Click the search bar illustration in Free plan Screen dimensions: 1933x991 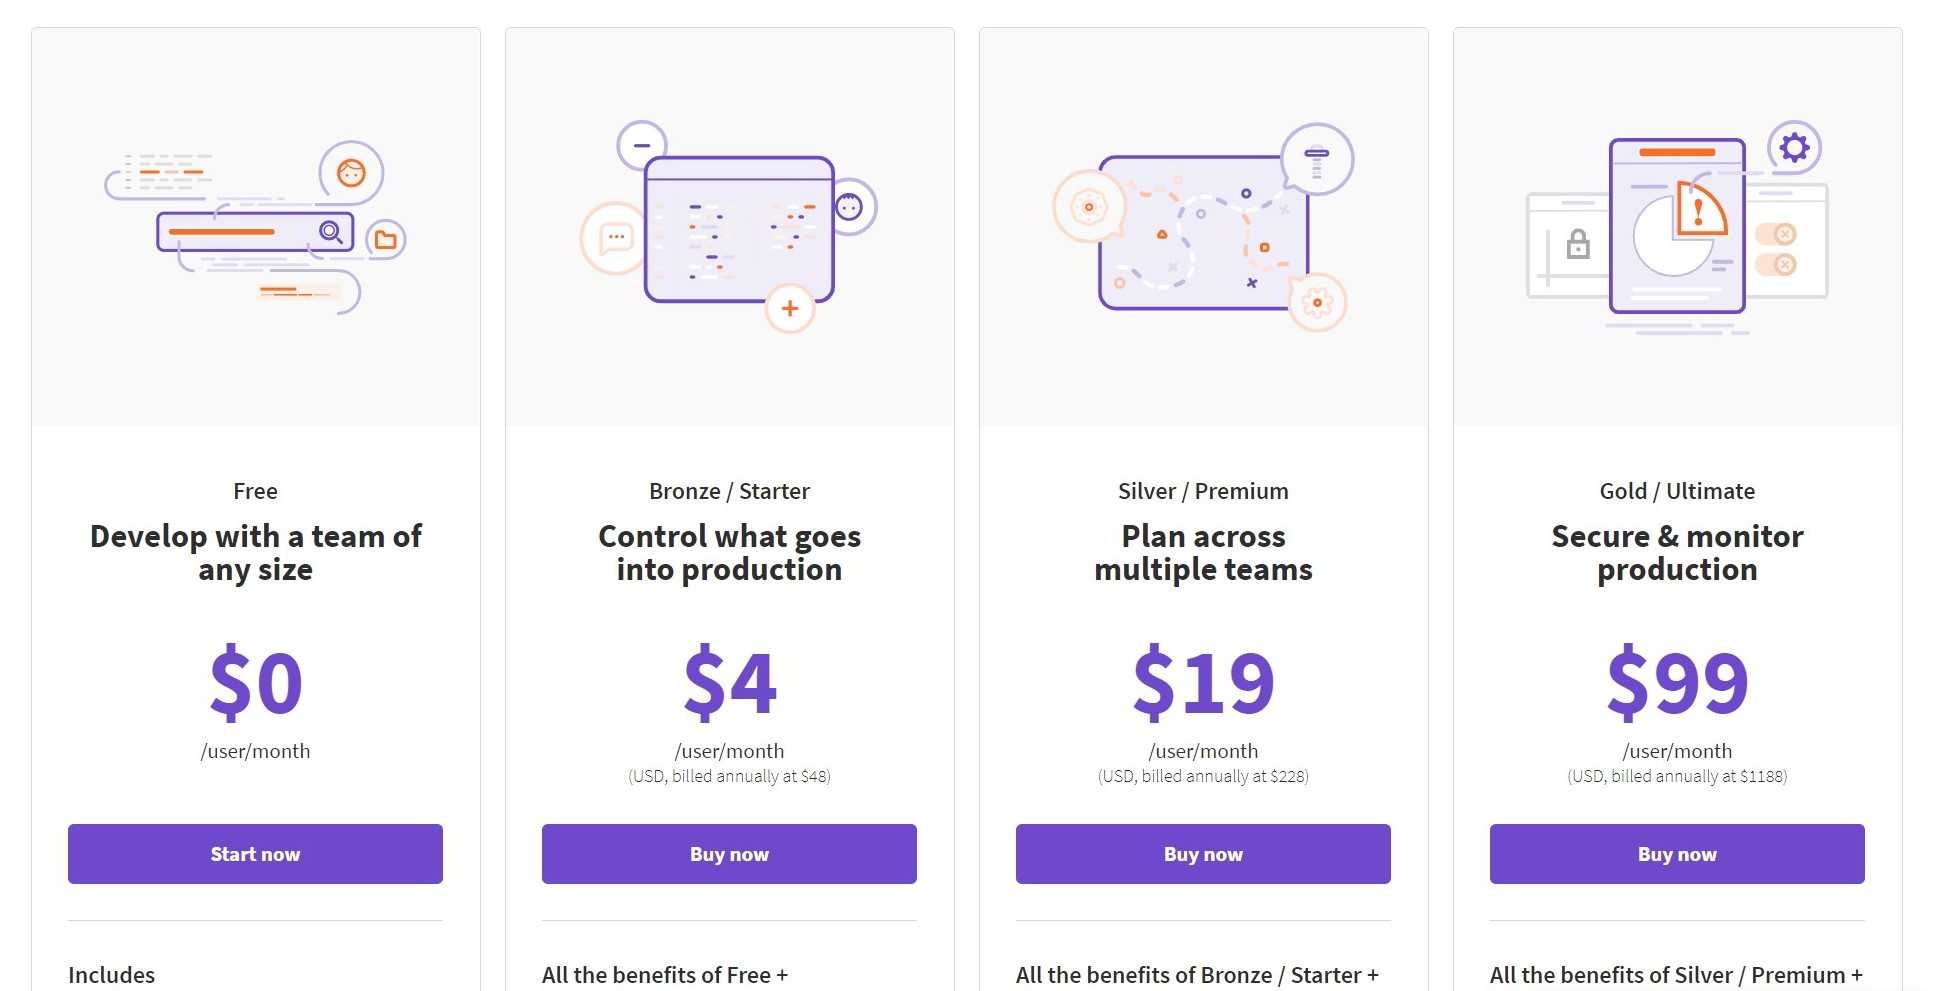(x=255, y=232)
